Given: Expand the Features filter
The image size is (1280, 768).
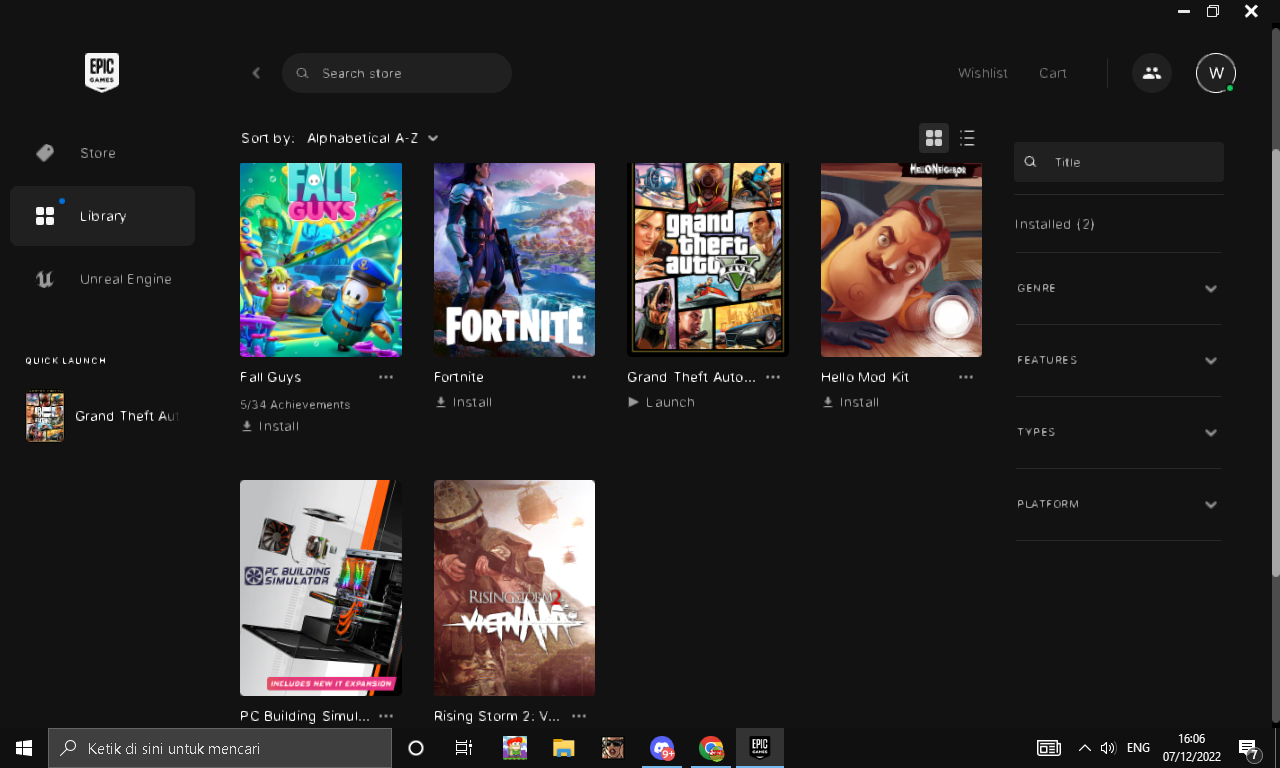Looking at the screenshot, I should 1119,360.
